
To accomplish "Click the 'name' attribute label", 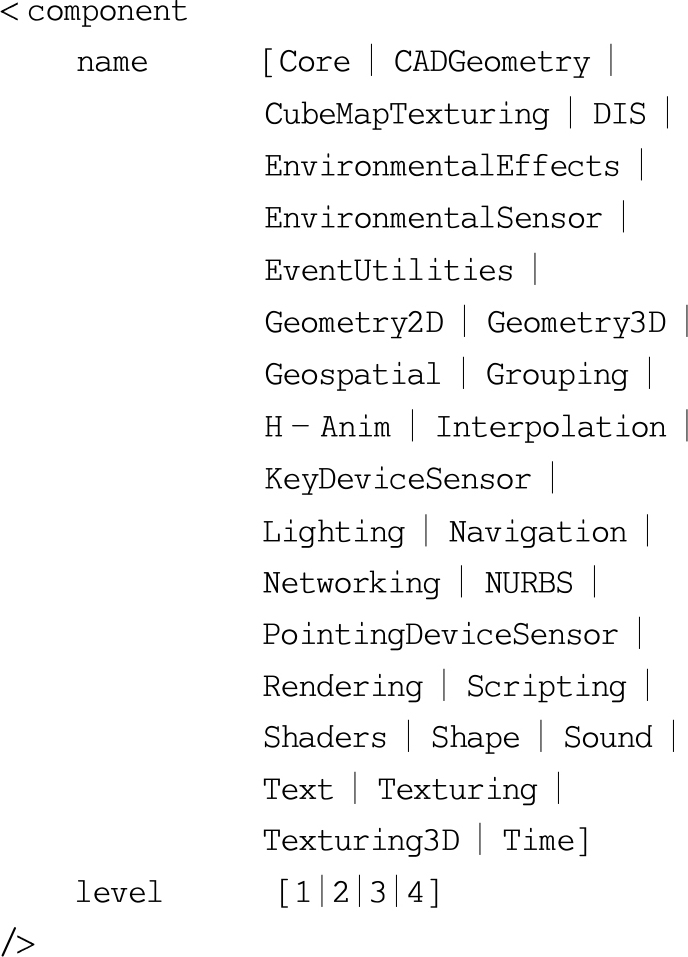I will point(111,63).
